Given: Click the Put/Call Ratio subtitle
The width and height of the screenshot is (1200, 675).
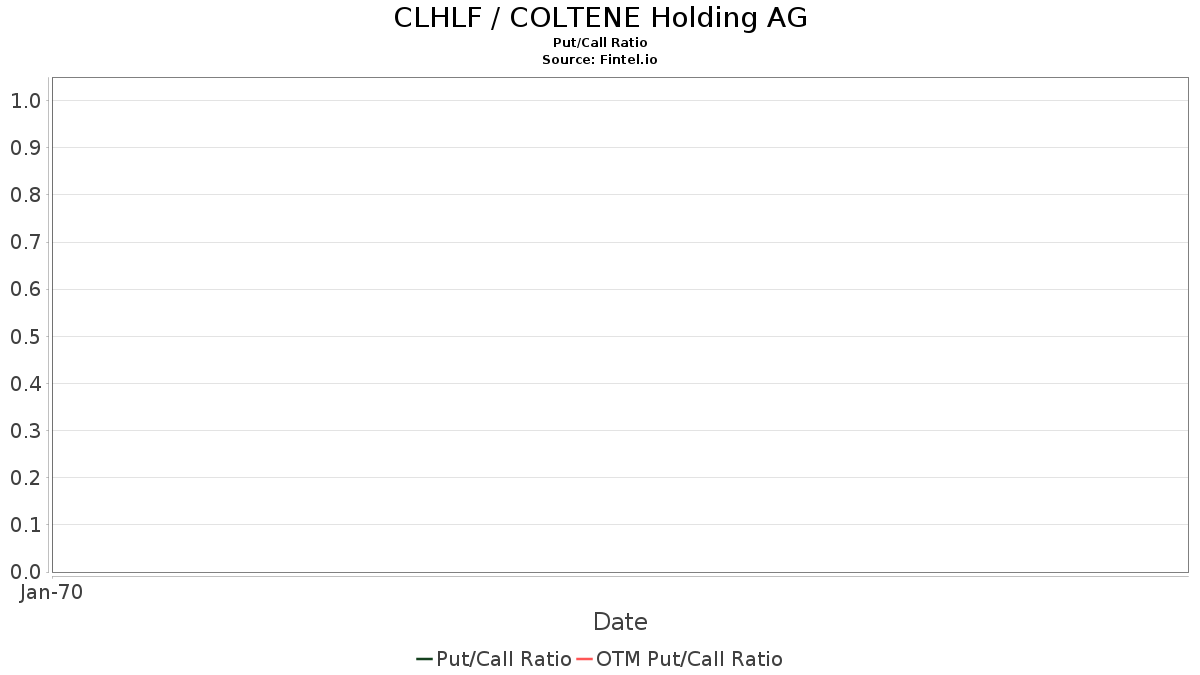Looking at the screenshot, I should pyautogui.click(x=600, y=43).
